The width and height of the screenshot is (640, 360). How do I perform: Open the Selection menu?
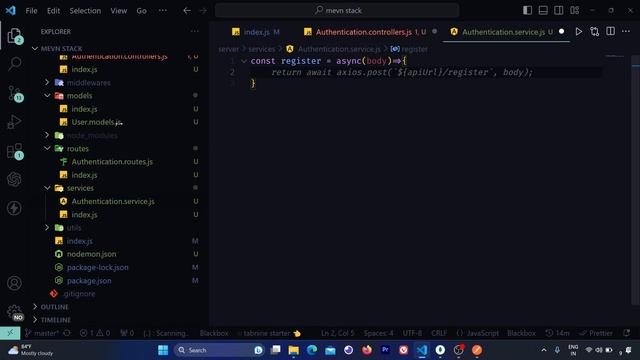pos(85,11)
